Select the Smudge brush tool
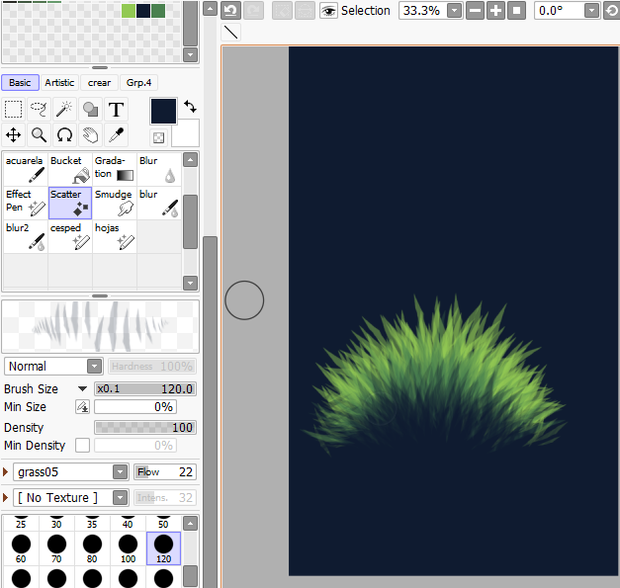Screen dimensions: 620x588 (115, 203)
